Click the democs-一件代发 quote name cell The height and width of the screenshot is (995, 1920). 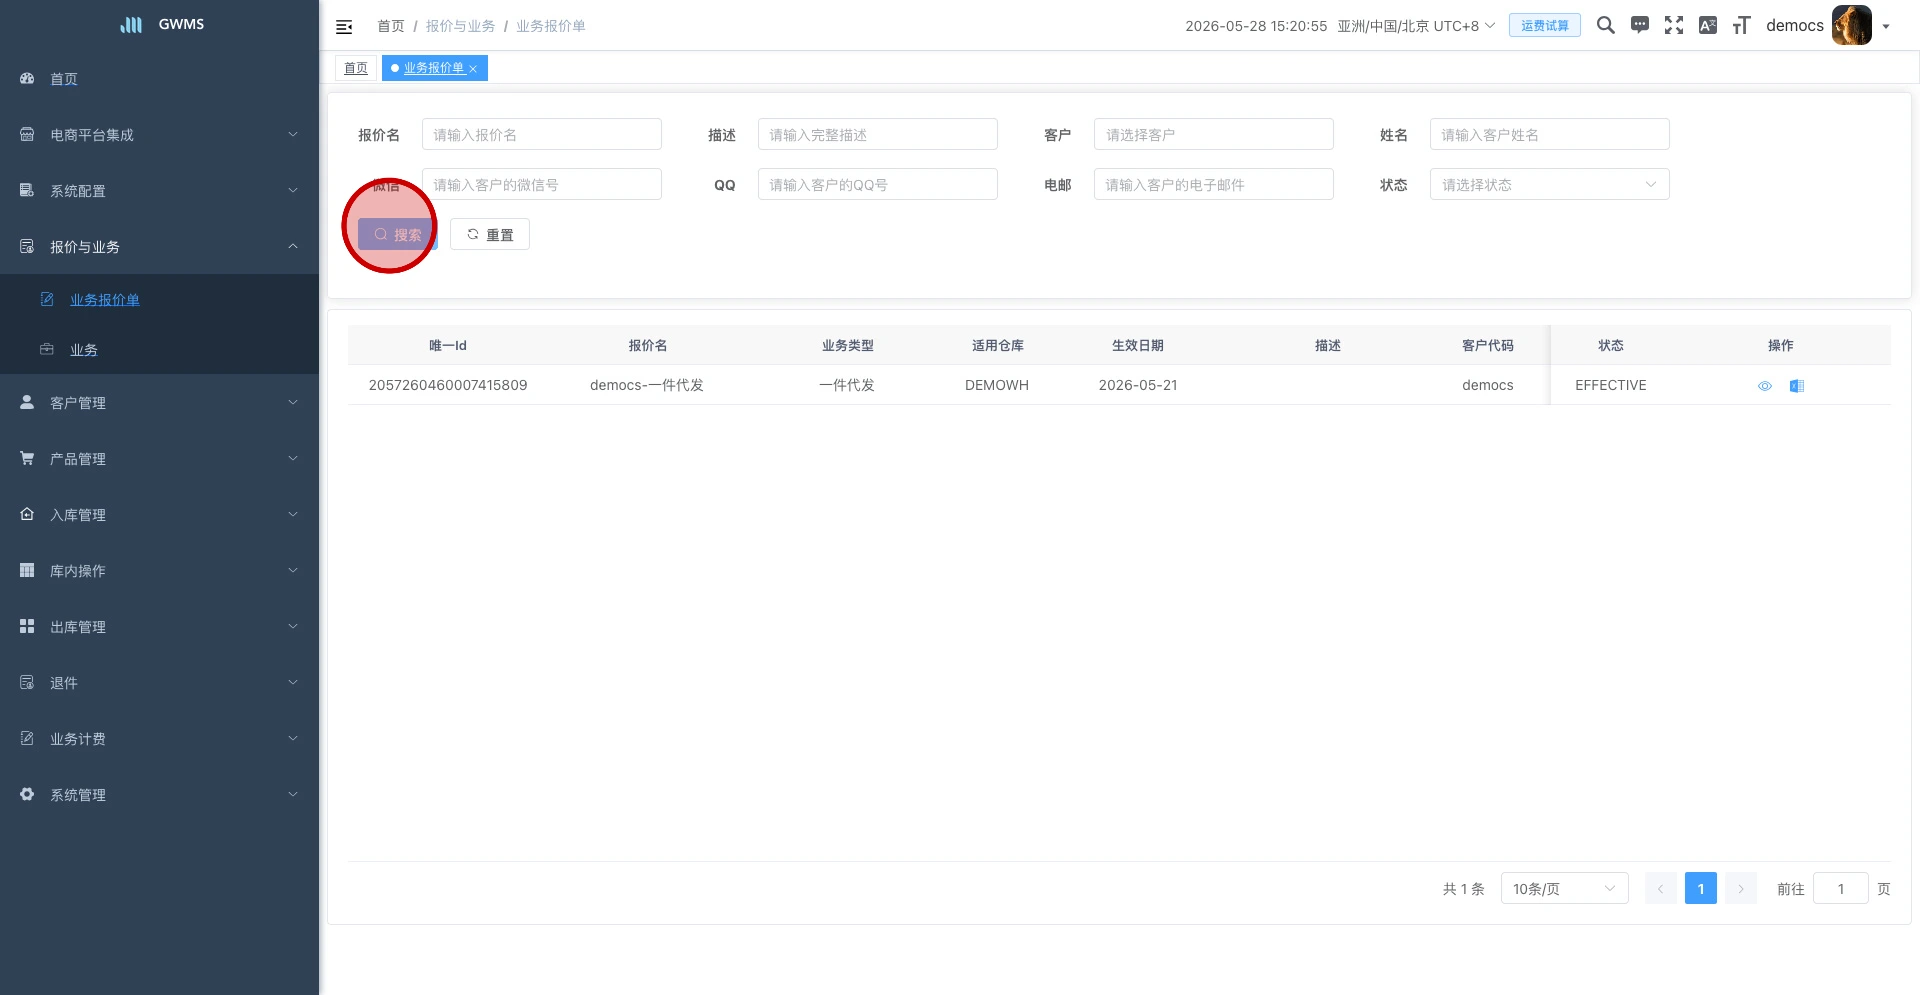click(647, 385)
